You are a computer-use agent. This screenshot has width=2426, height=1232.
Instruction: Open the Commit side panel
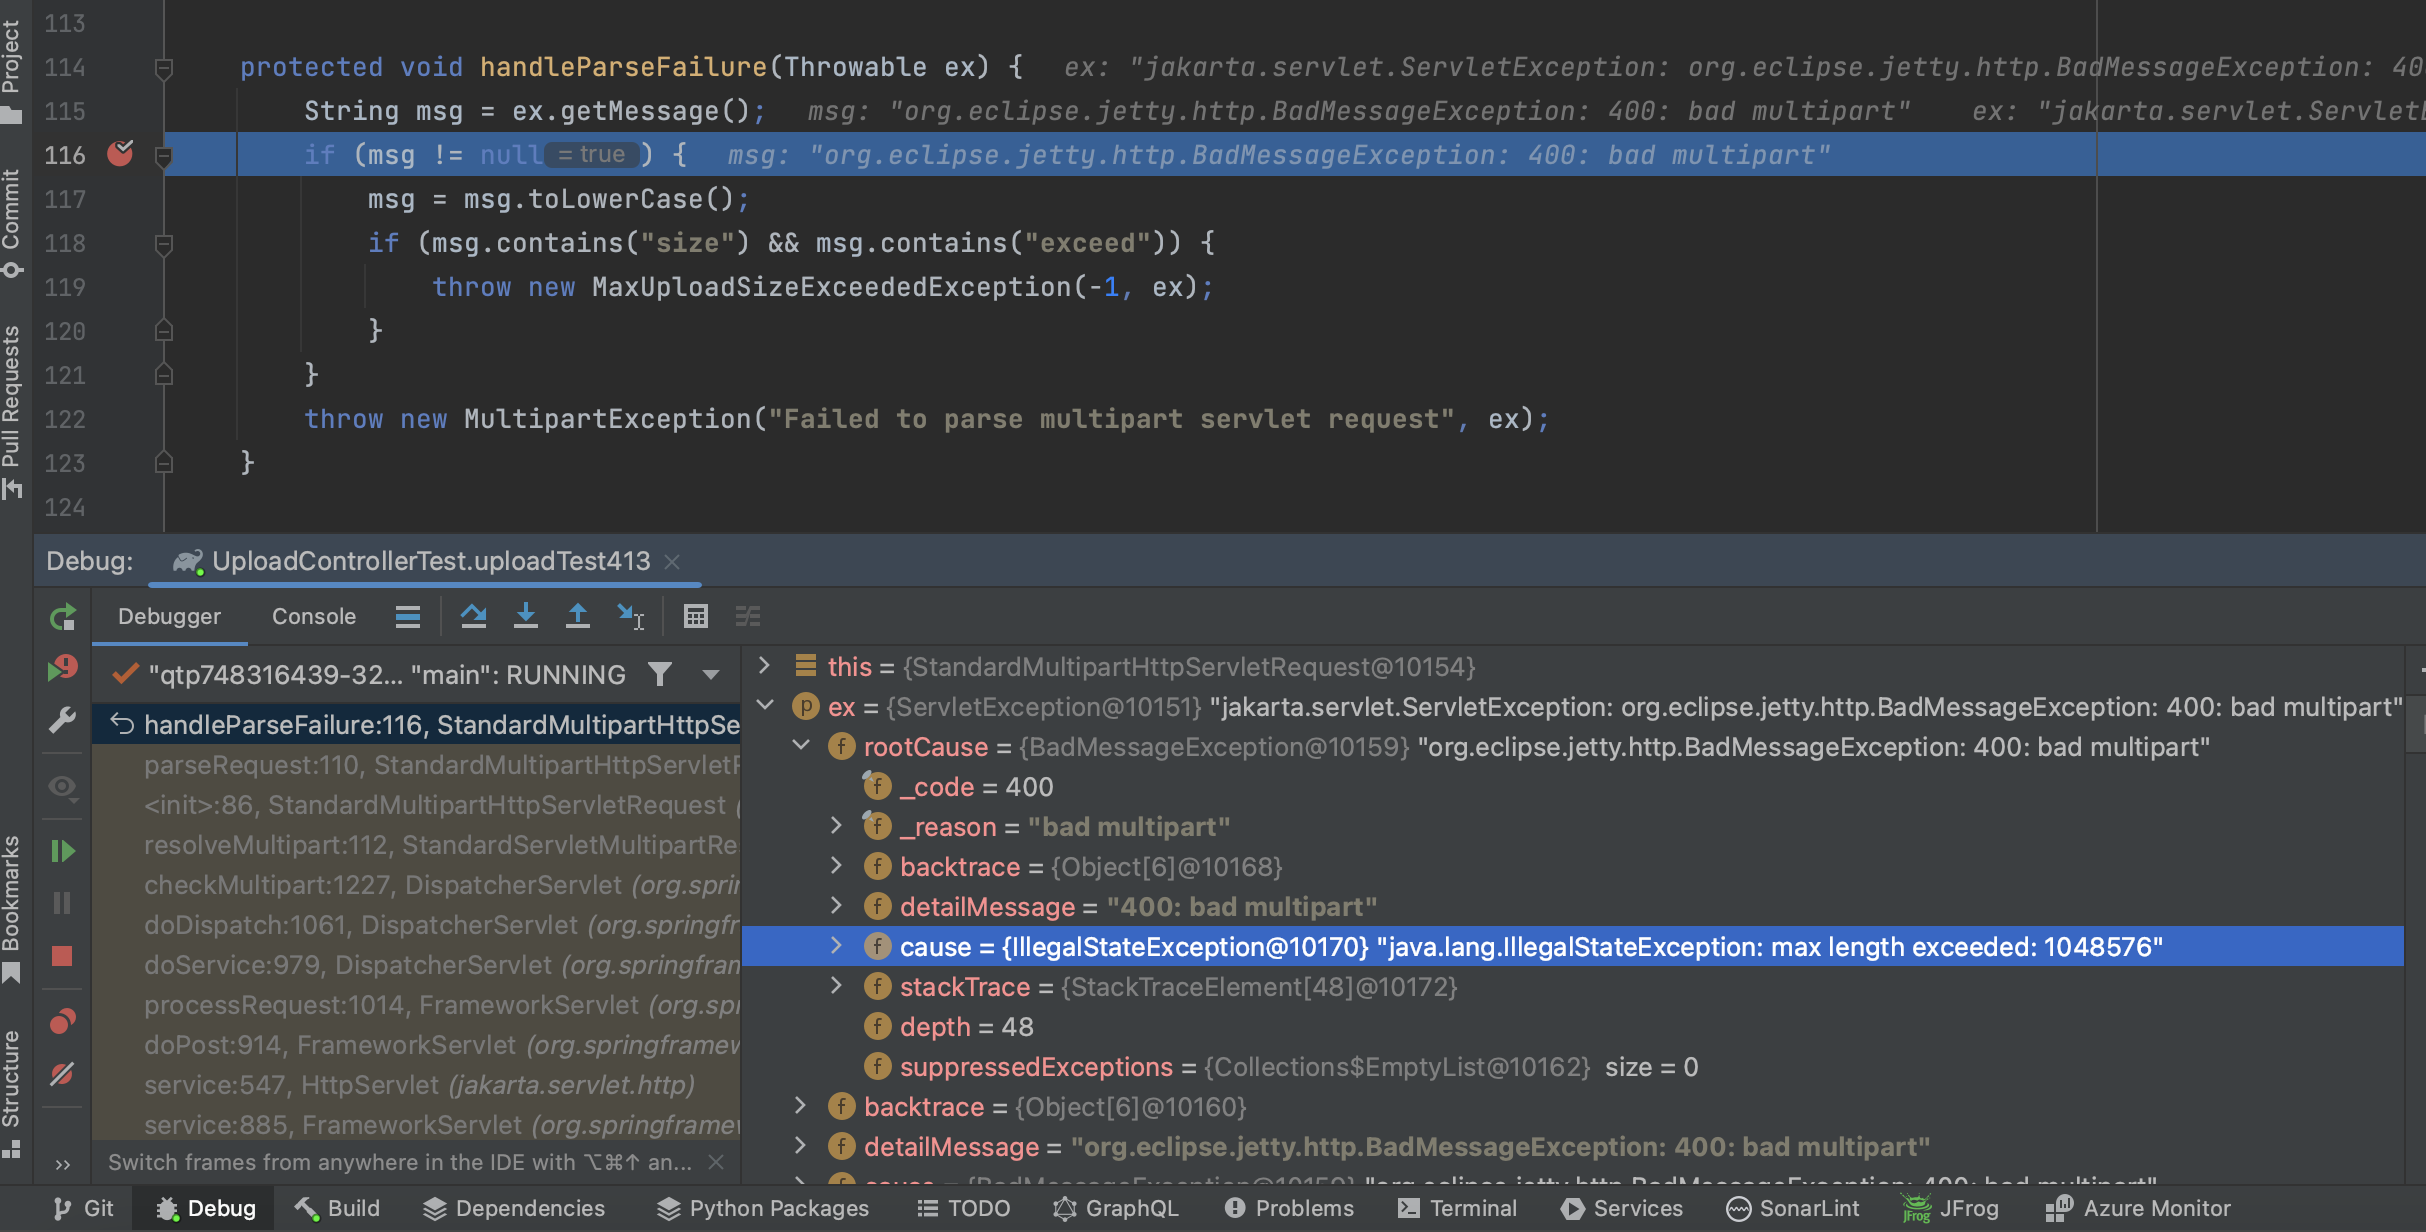pyautogui.click(x=12, y=224)
